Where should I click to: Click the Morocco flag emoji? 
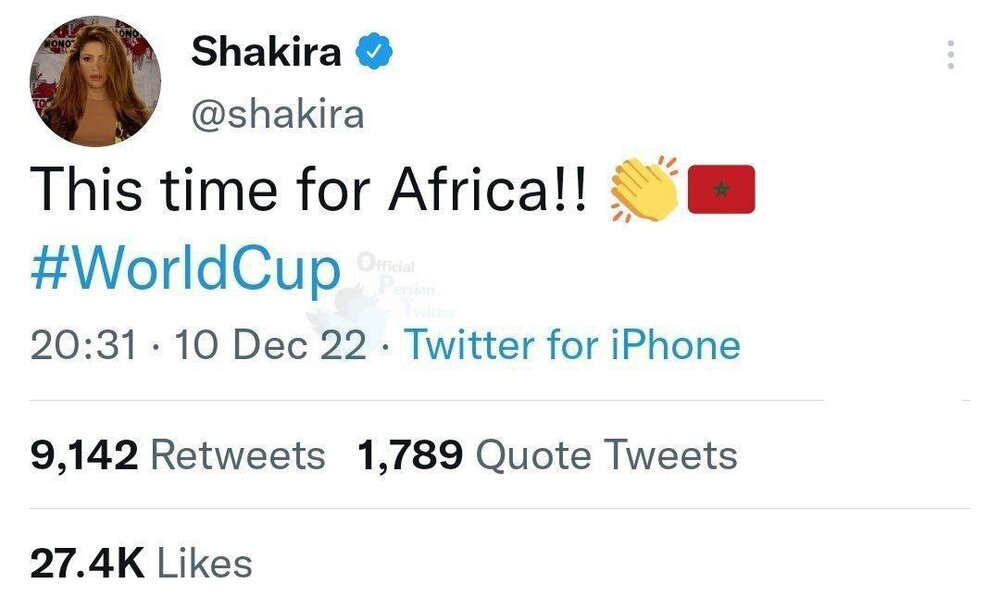click(x=722, y=190)
